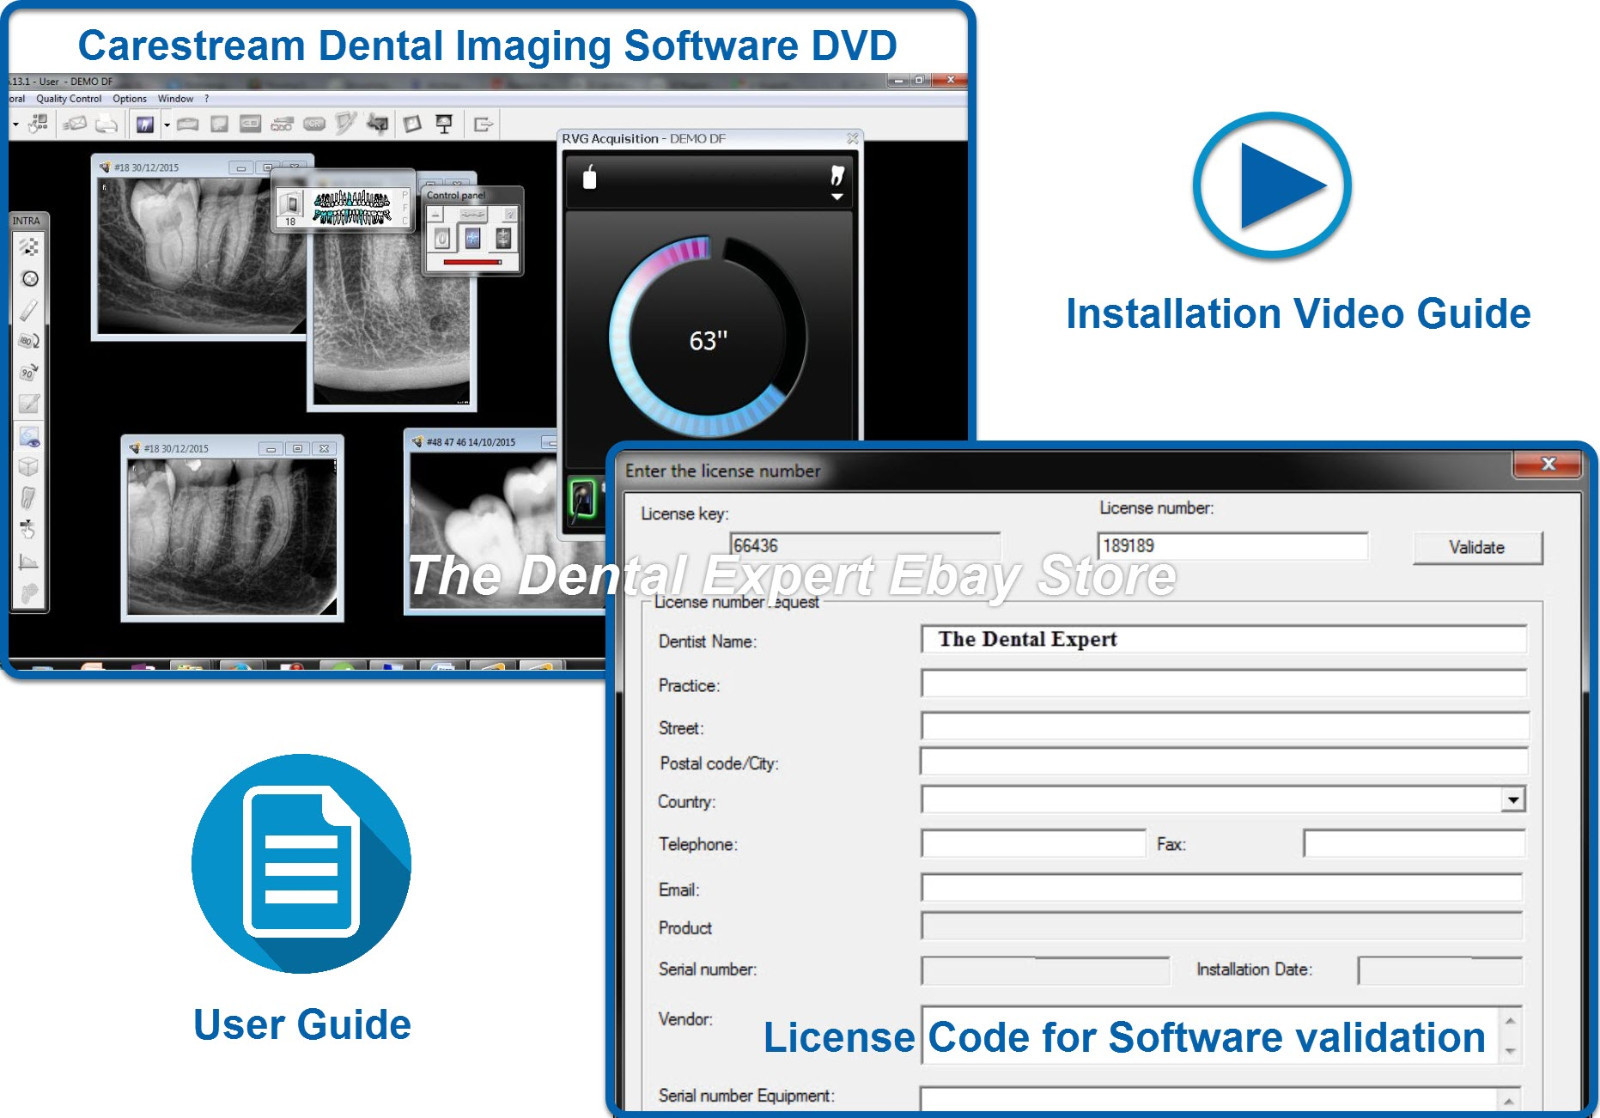Screen dimensions: 1600x1118
Task: Open the Window menu
Action: (x=175, y=99)
